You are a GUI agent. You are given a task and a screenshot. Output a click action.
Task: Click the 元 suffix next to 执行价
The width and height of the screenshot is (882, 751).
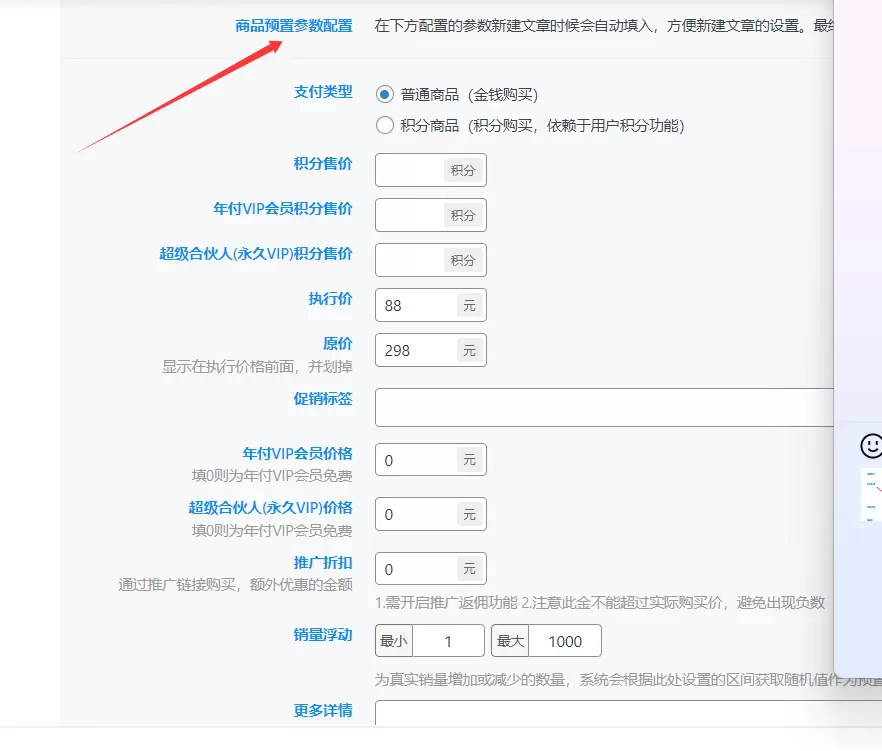(x=469, y=305)
